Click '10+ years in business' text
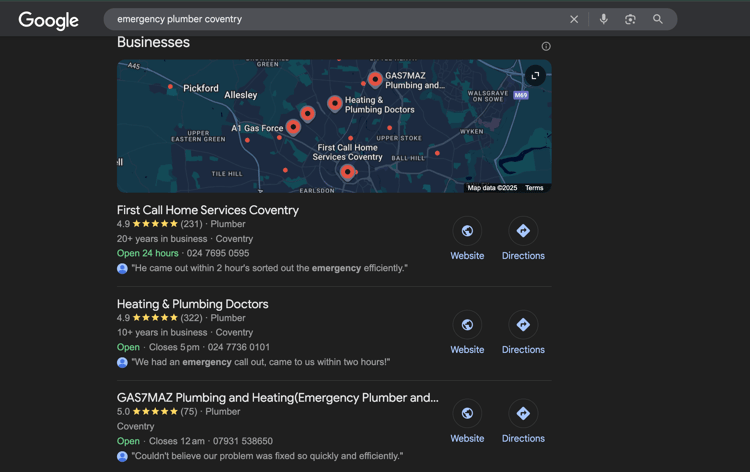The height and width of the screenshot is (472, 750). pyautogui.click(x=162, y=332)
